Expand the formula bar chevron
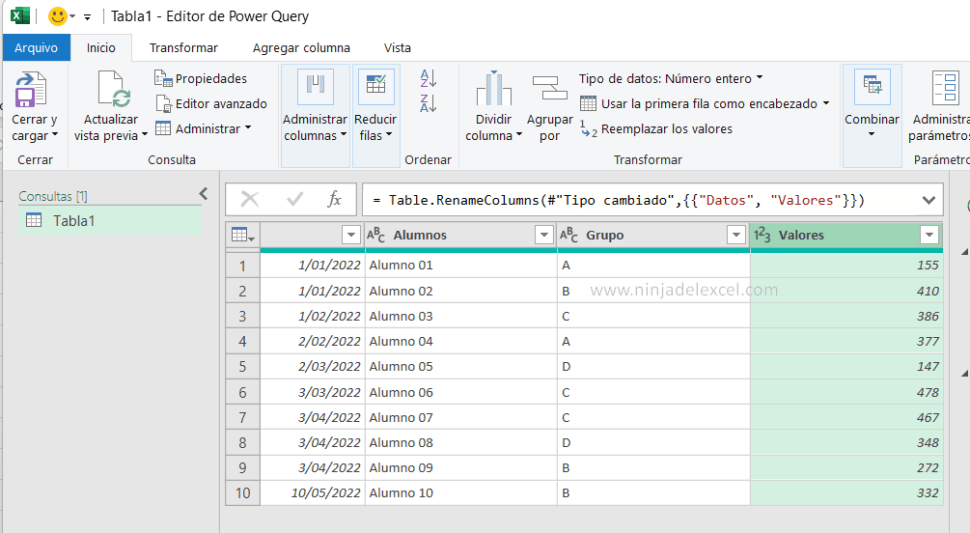 point(929,200)
